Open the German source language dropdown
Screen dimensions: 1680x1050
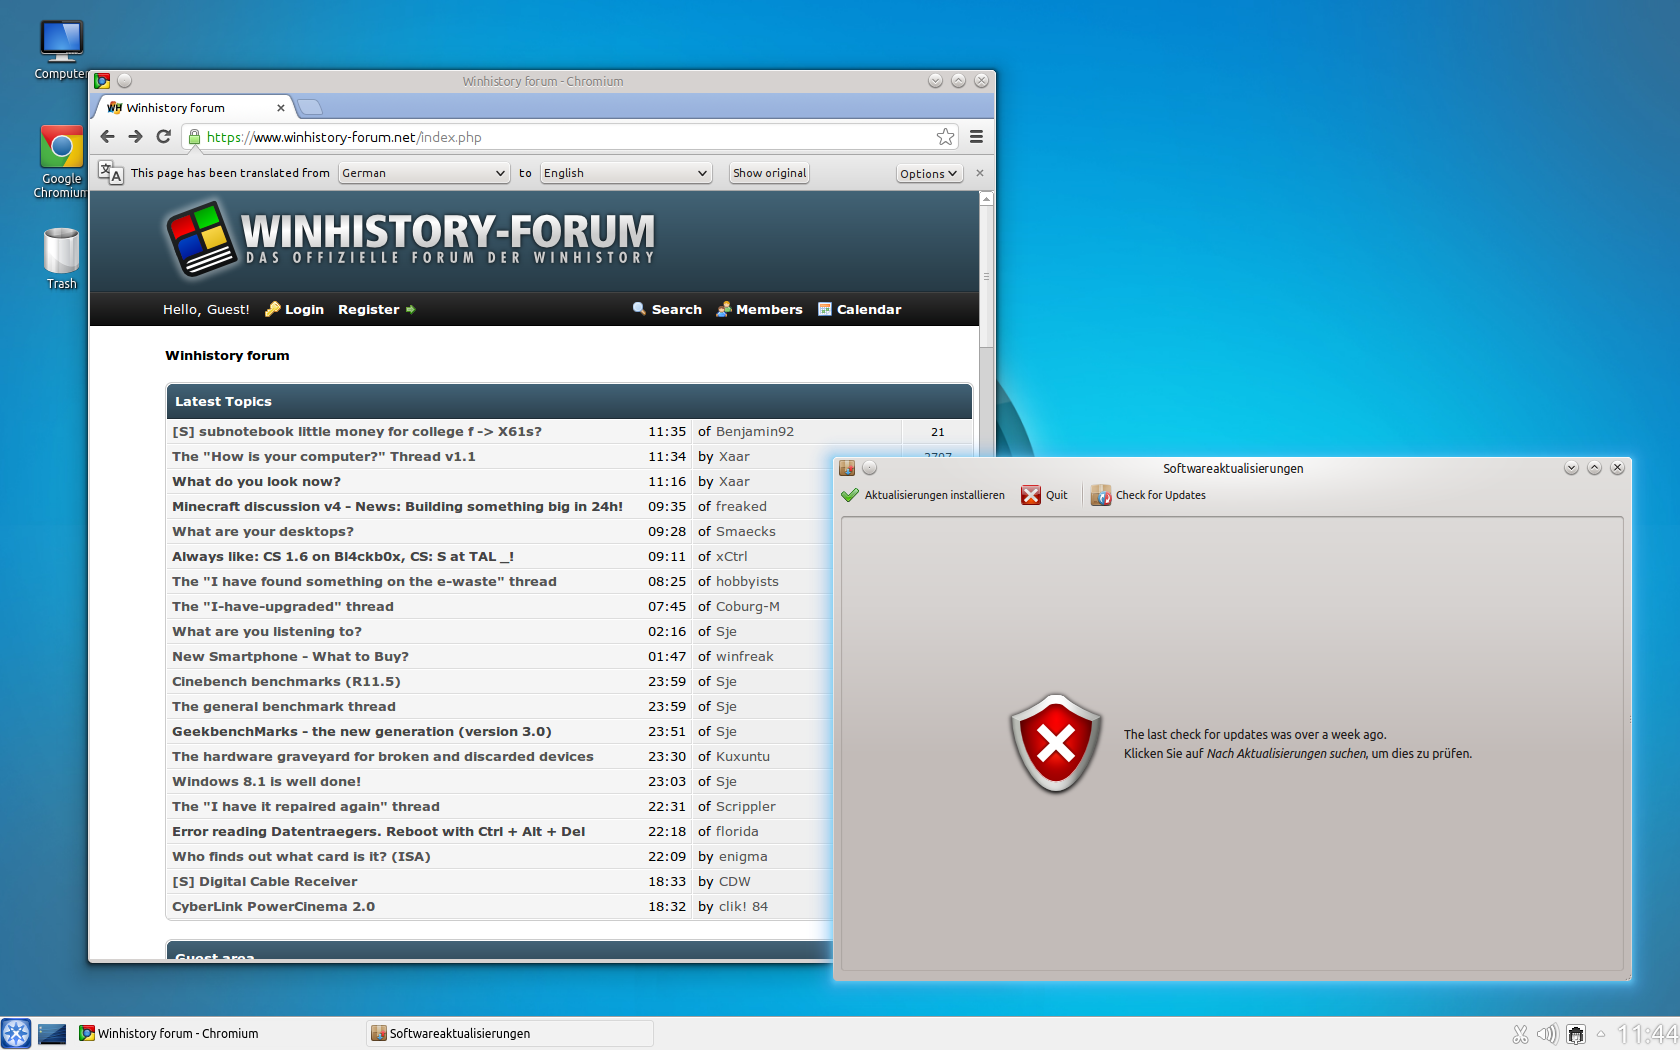point(424,173)
